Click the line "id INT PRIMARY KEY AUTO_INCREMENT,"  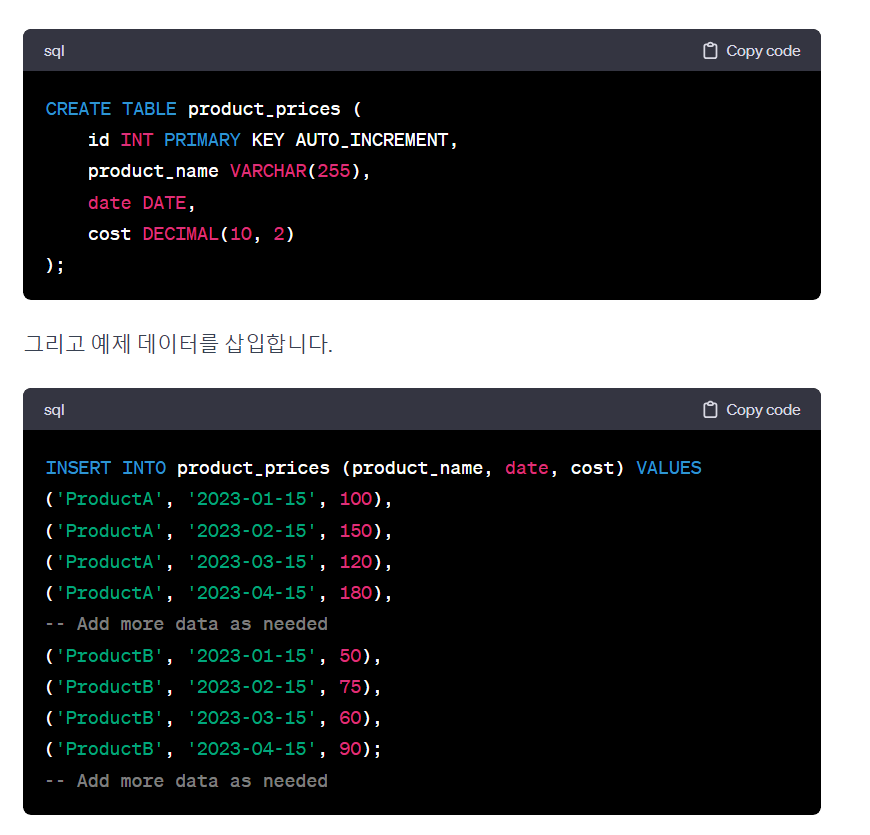(273, 140)
